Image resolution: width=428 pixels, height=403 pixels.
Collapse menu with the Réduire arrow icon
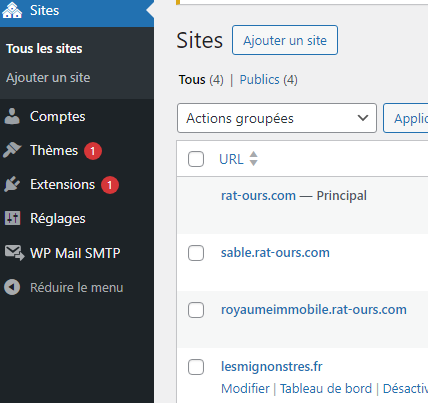tap(12, 287)
